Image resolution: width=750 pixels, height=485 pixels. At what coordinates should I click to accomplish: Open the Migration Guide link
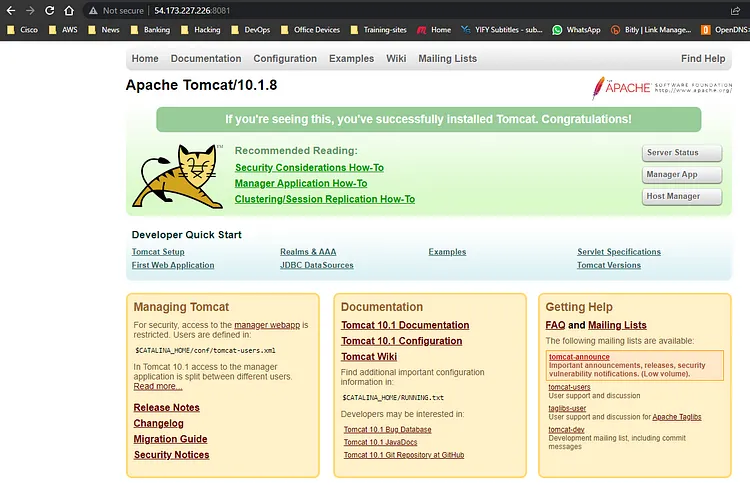[170, 439]
